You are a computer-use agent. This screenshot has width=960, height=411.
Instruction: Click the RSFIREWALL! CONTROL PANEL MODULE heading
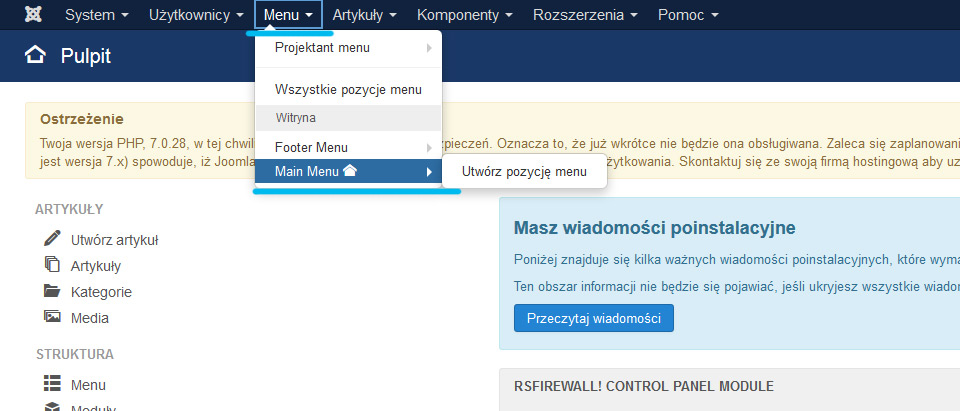tap(644, 386)
